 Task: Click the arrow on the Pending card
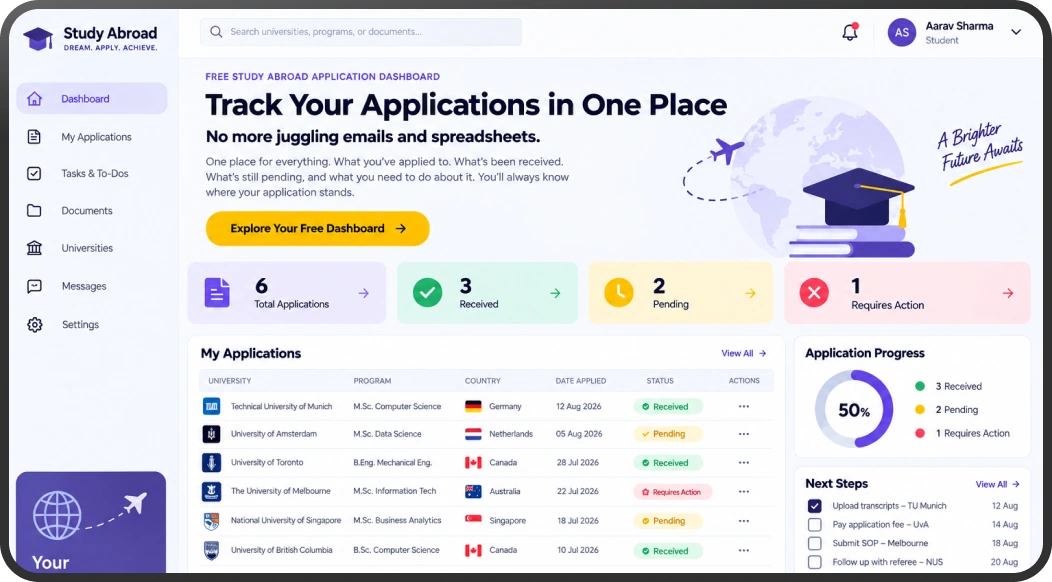click(x=750, y=293)
